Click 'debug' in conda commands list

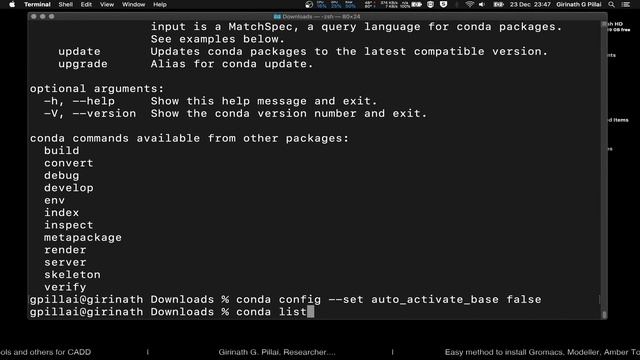pyautogui.click(x=62, y=176)
